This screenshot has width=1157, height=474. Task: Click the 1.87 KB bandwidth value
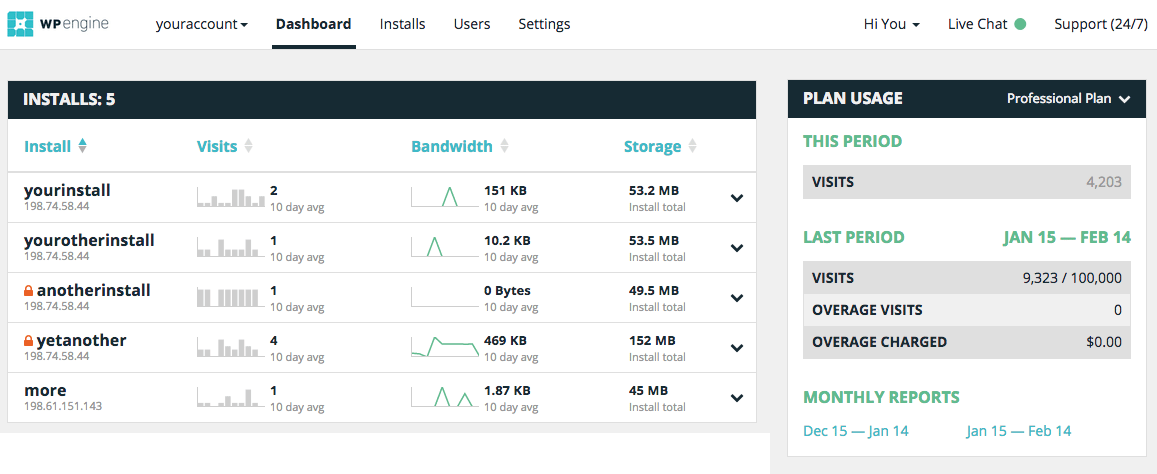click(x=507, y=391)
